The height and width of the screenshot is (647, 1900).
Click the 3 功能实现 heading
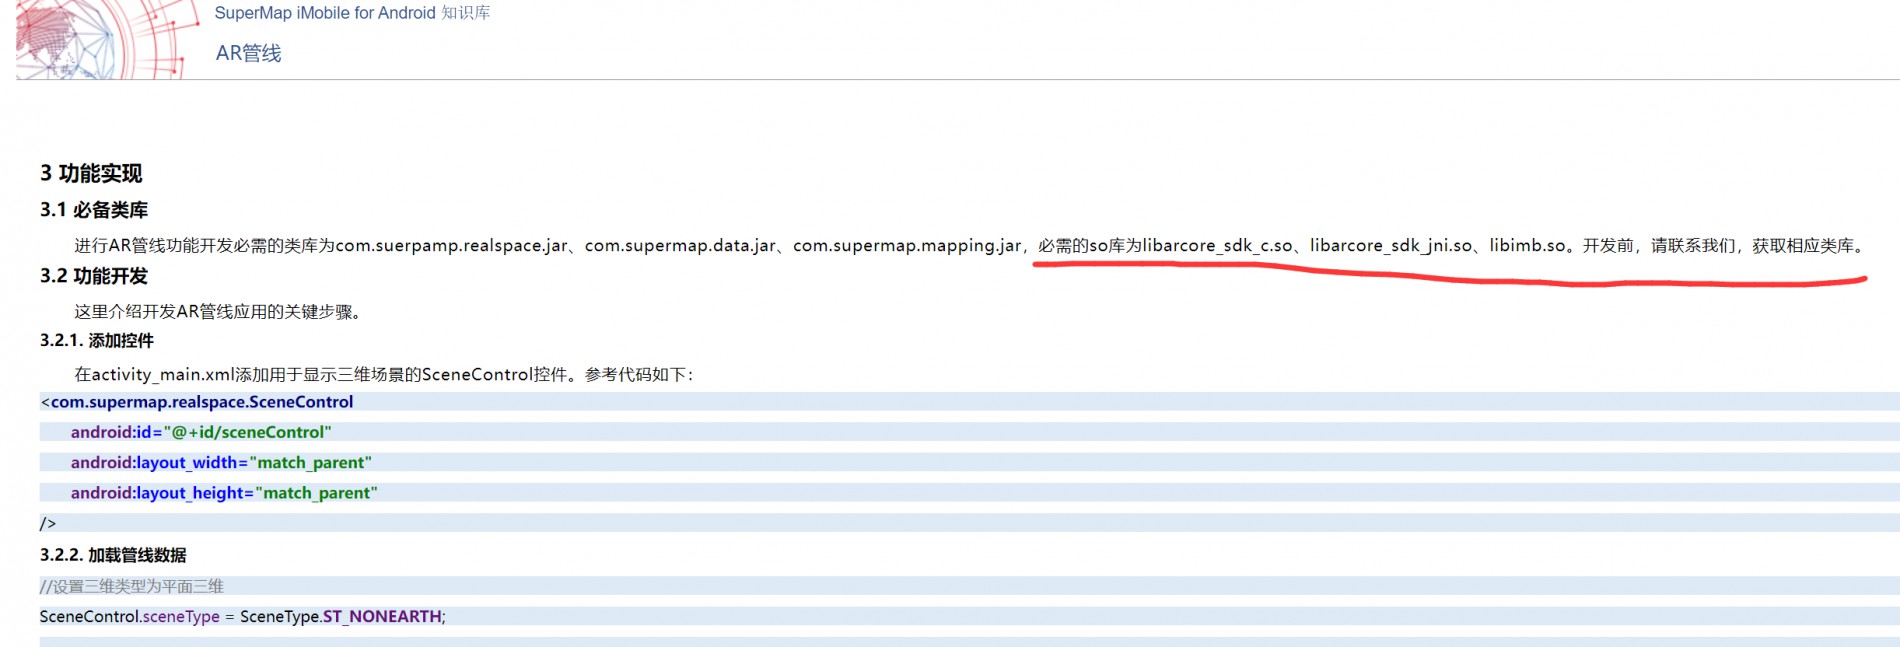(91, 173)
